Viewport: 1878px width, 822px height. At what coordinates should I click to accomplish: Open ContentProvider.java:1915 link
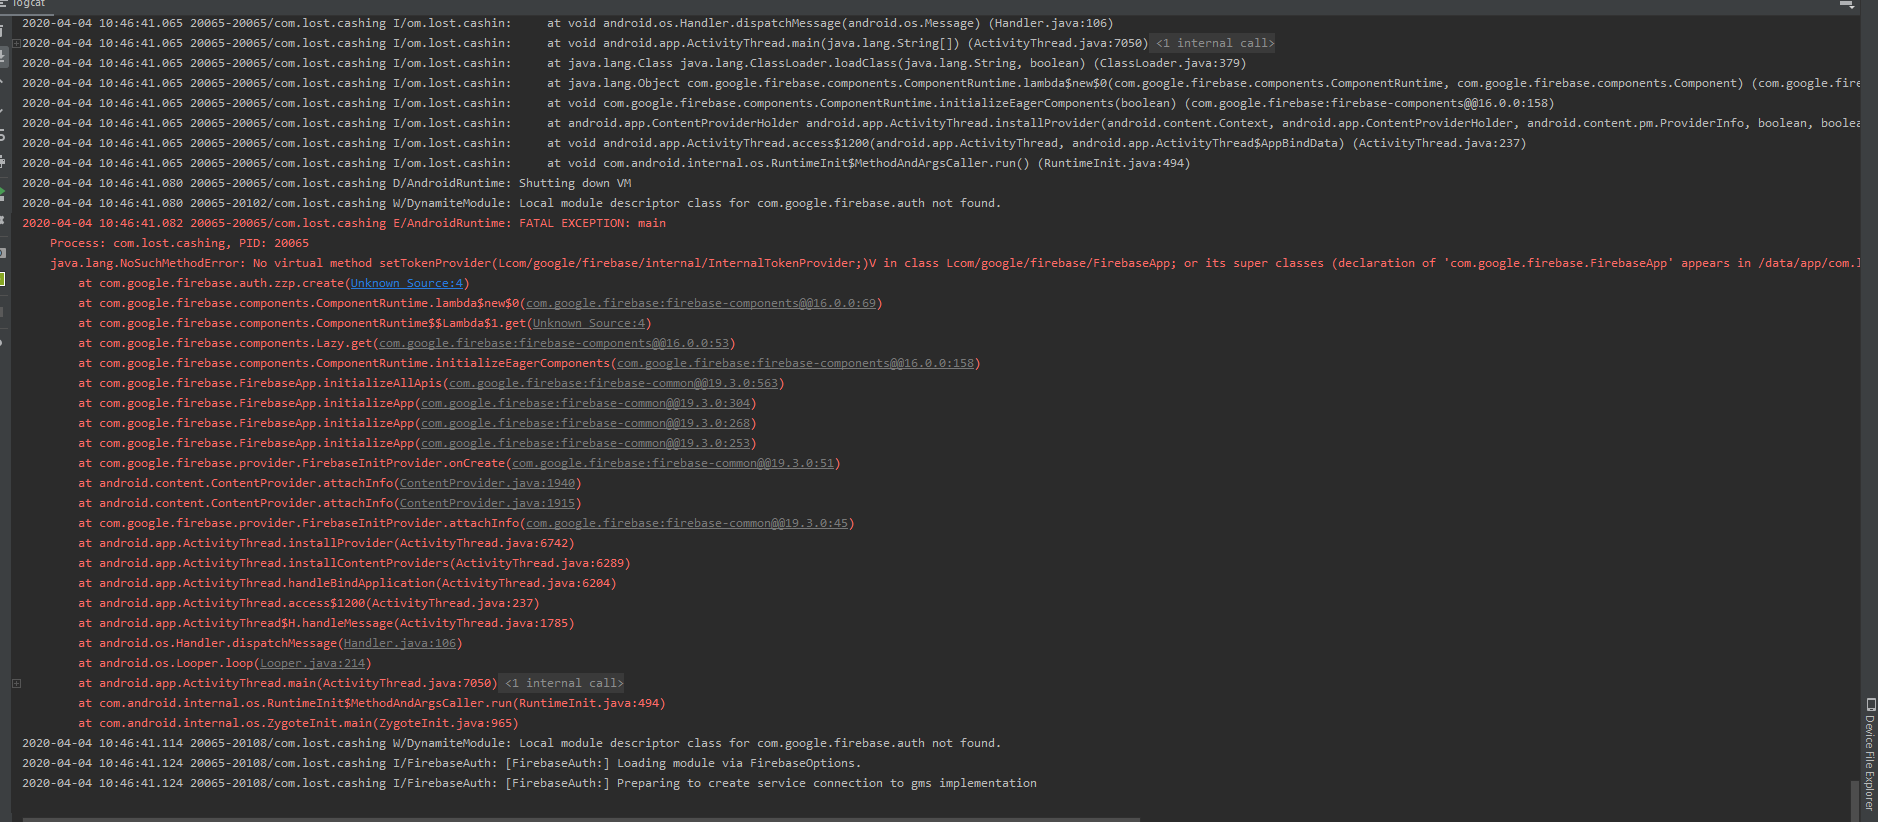(488, 503)
